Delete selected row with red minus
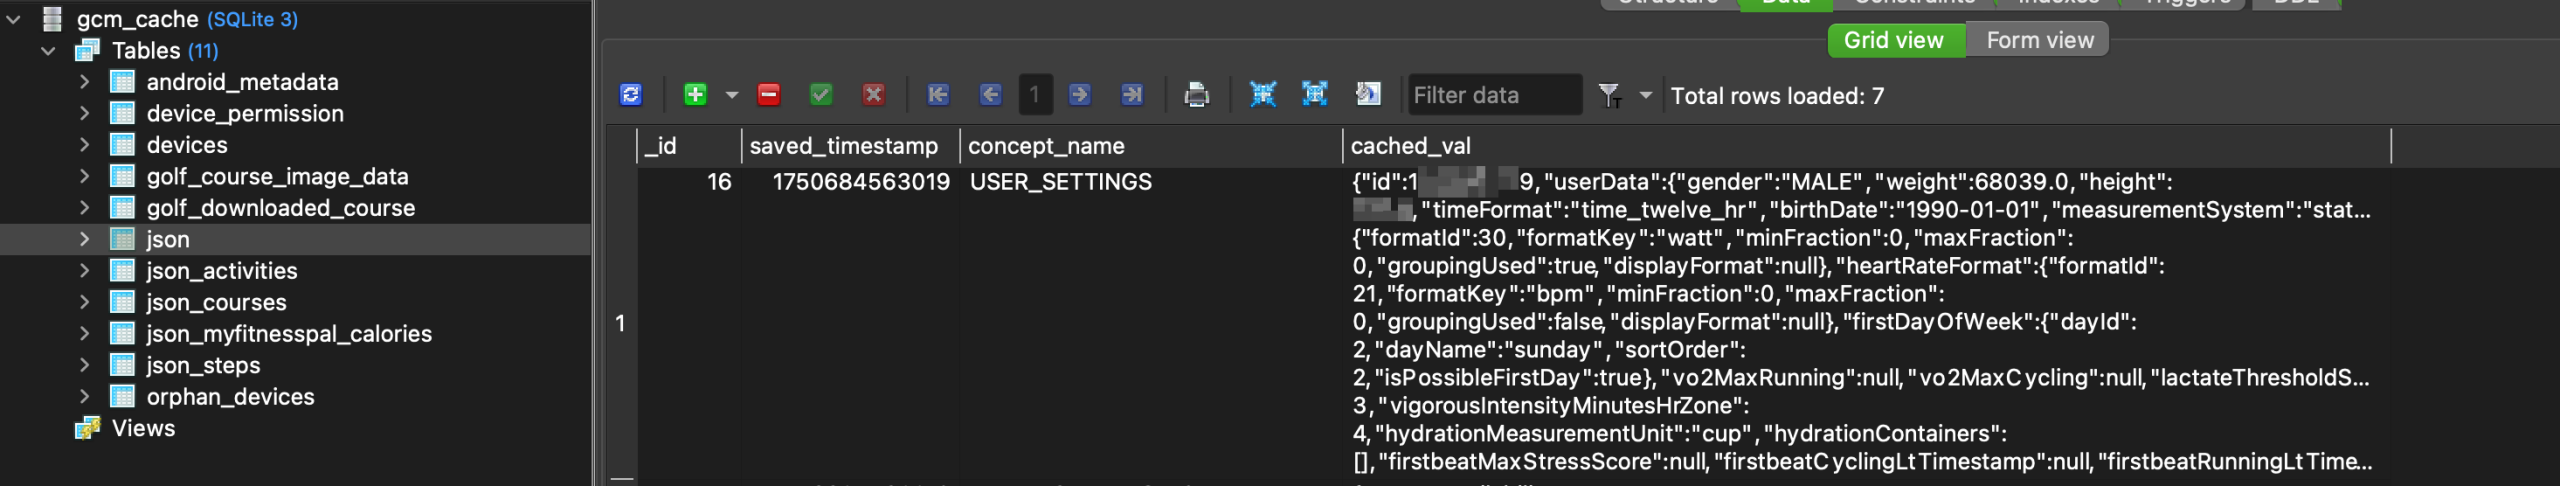 click(769, 95)
